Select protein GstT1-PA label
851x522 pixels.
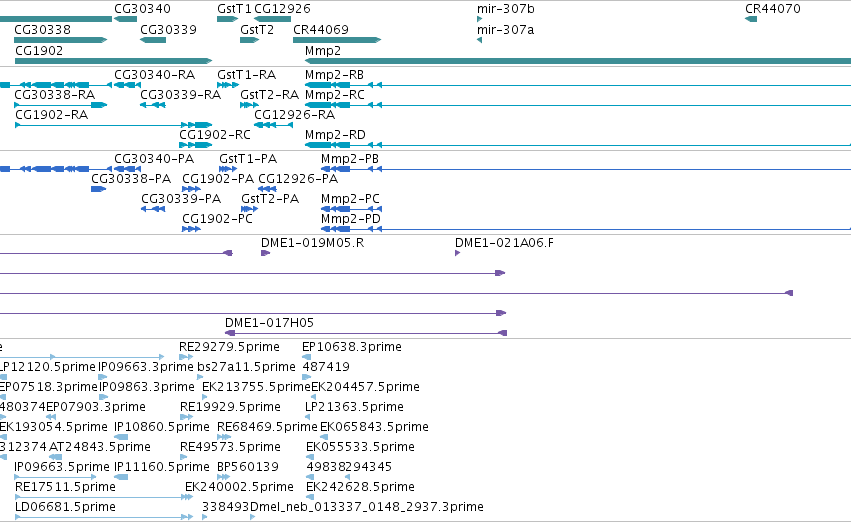248,158
